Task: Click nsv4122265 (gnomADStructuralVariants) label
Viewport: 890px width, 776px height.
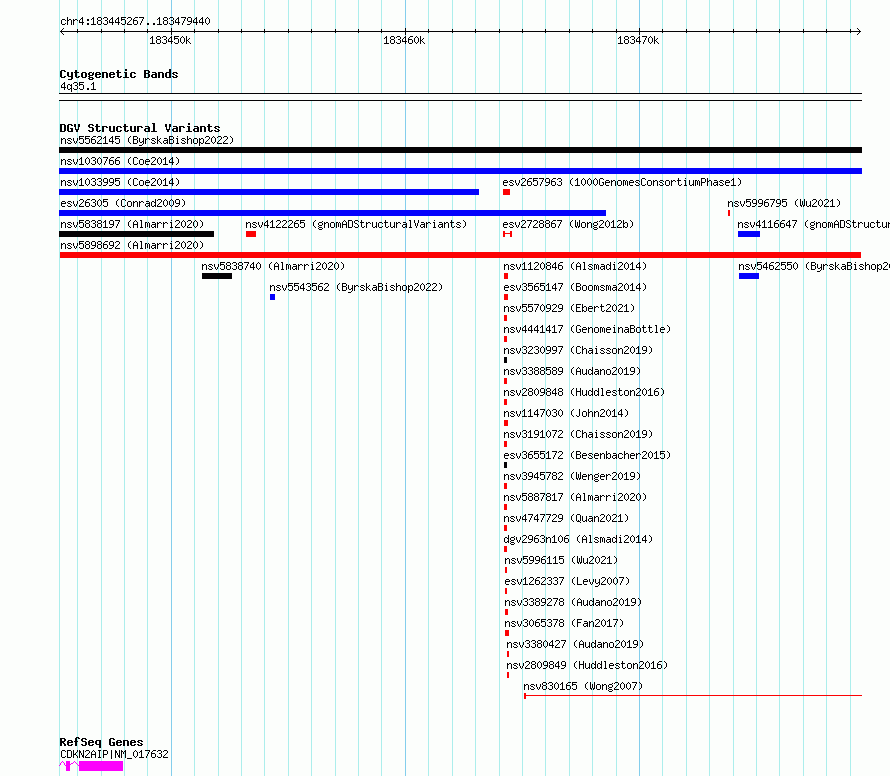Action: click(x=356, y=224)
